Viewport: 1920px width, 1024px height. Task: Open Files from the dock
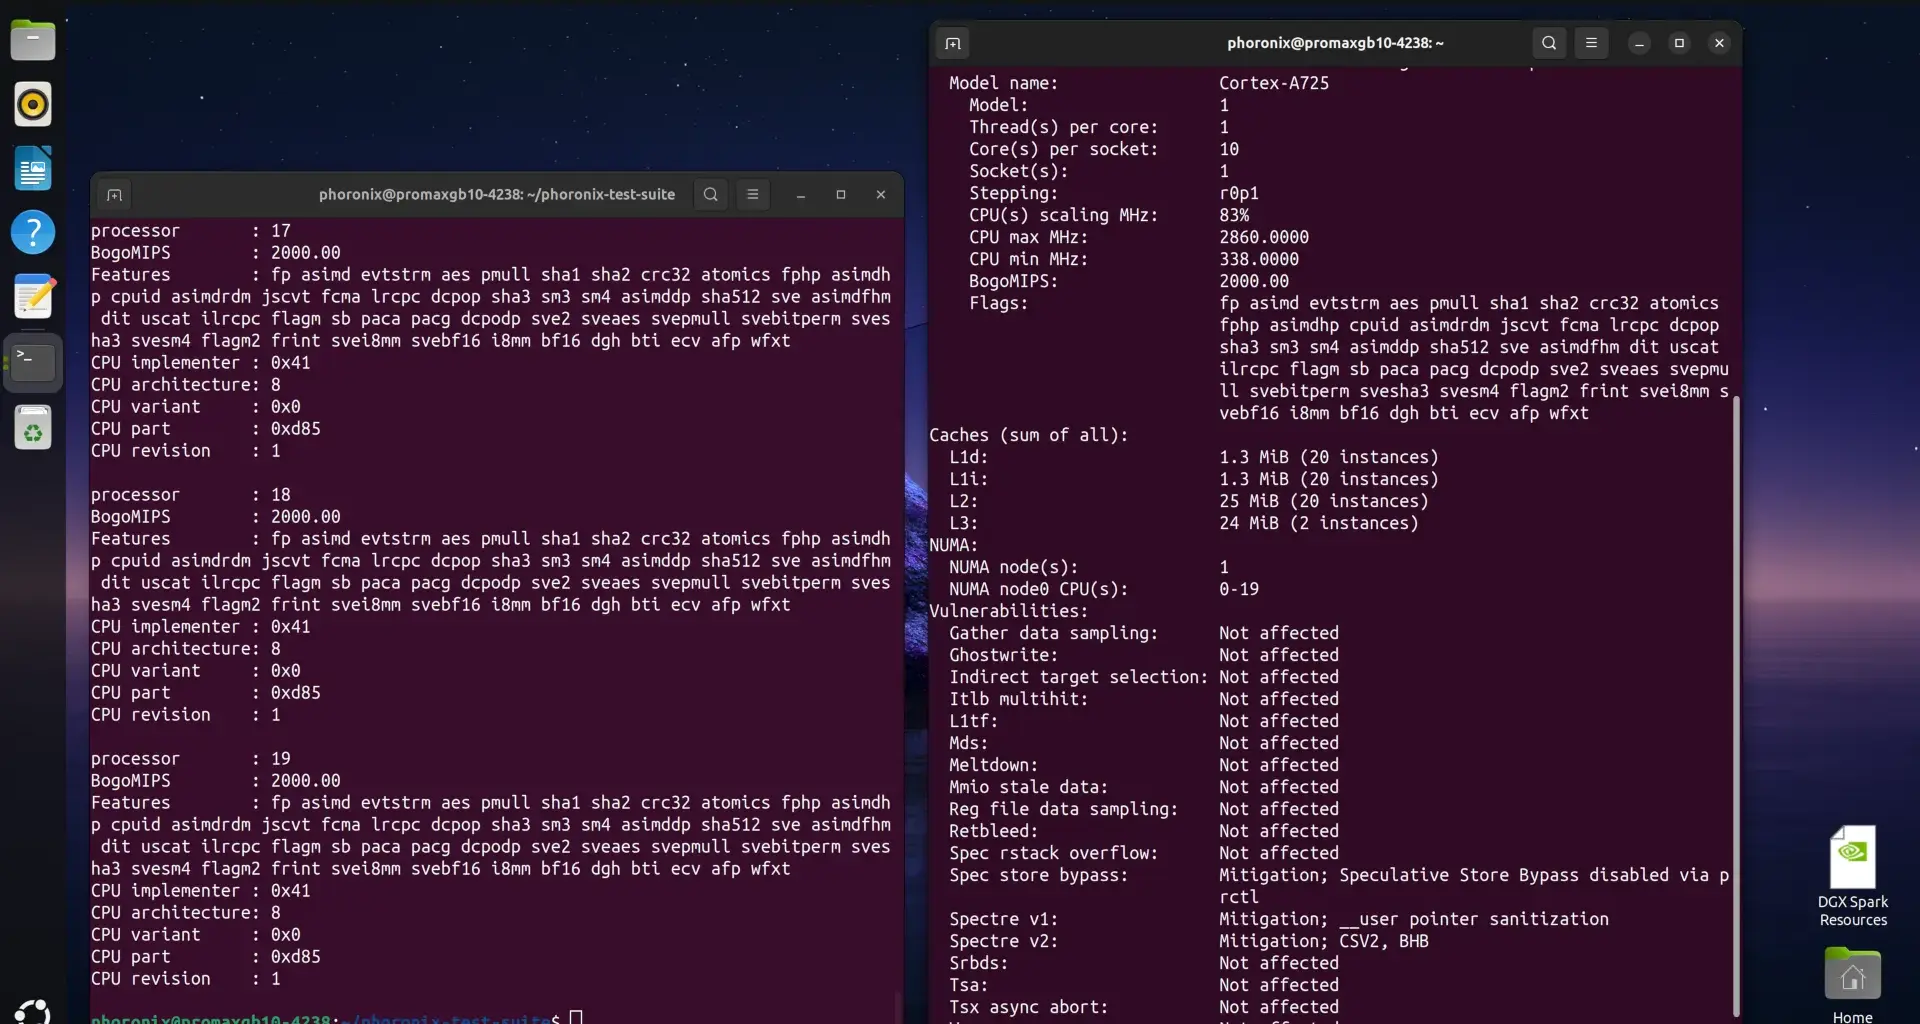(x=33, y=40)
